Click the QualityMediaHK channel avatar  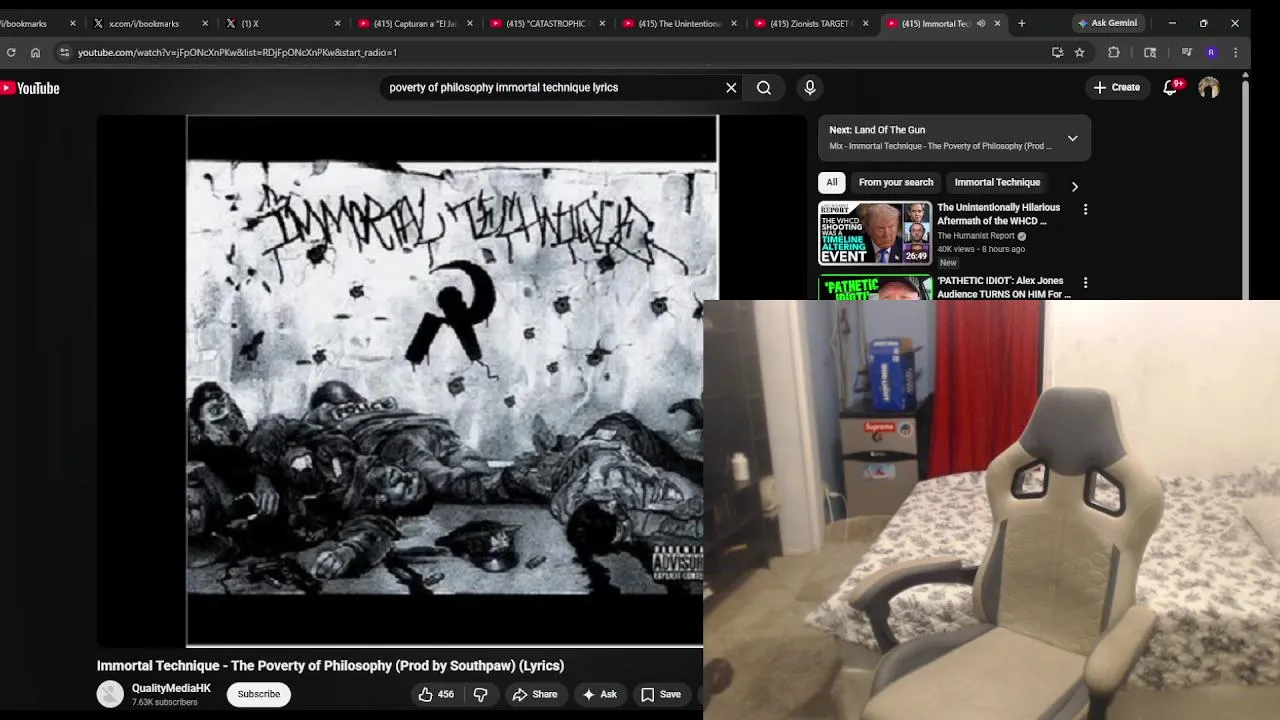[x=110, y=694]
